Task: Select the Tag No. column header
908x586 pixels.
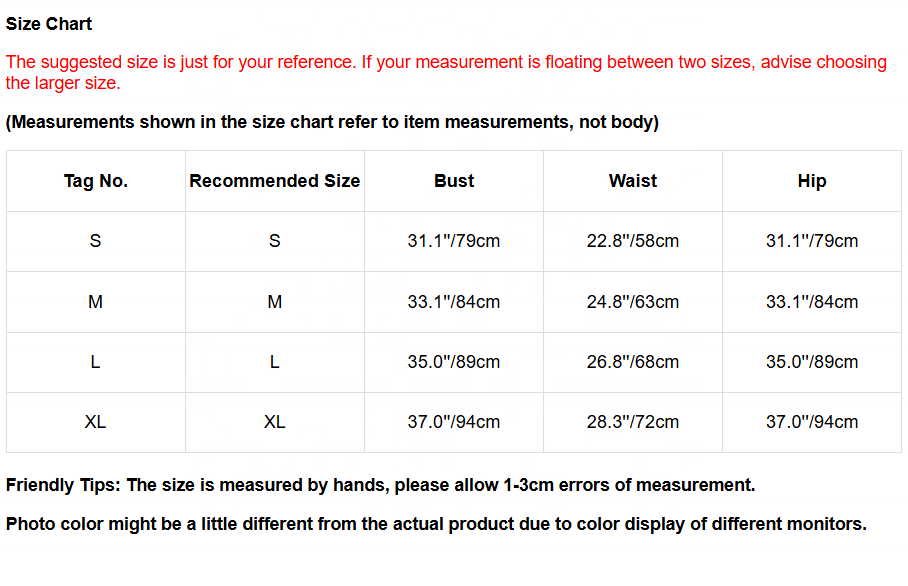Action: tap(96, 181)
